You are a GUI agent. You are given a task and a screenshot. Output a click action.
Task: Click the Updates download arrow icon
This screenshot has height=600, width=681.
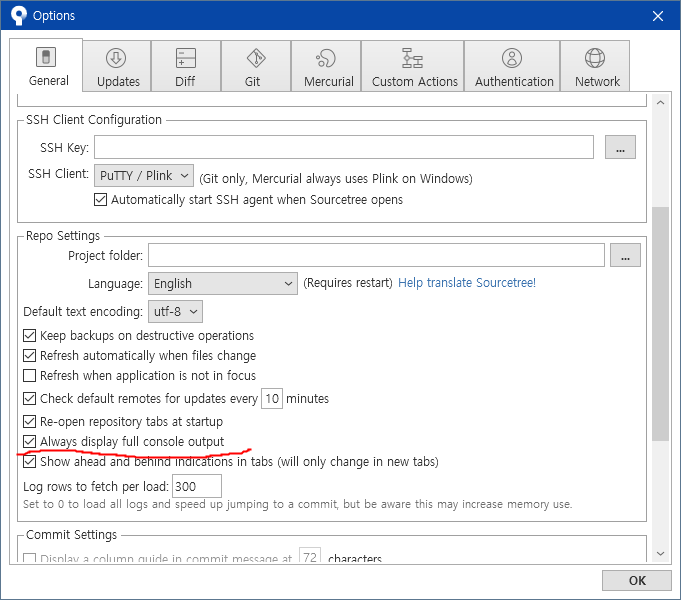[116, 58]
